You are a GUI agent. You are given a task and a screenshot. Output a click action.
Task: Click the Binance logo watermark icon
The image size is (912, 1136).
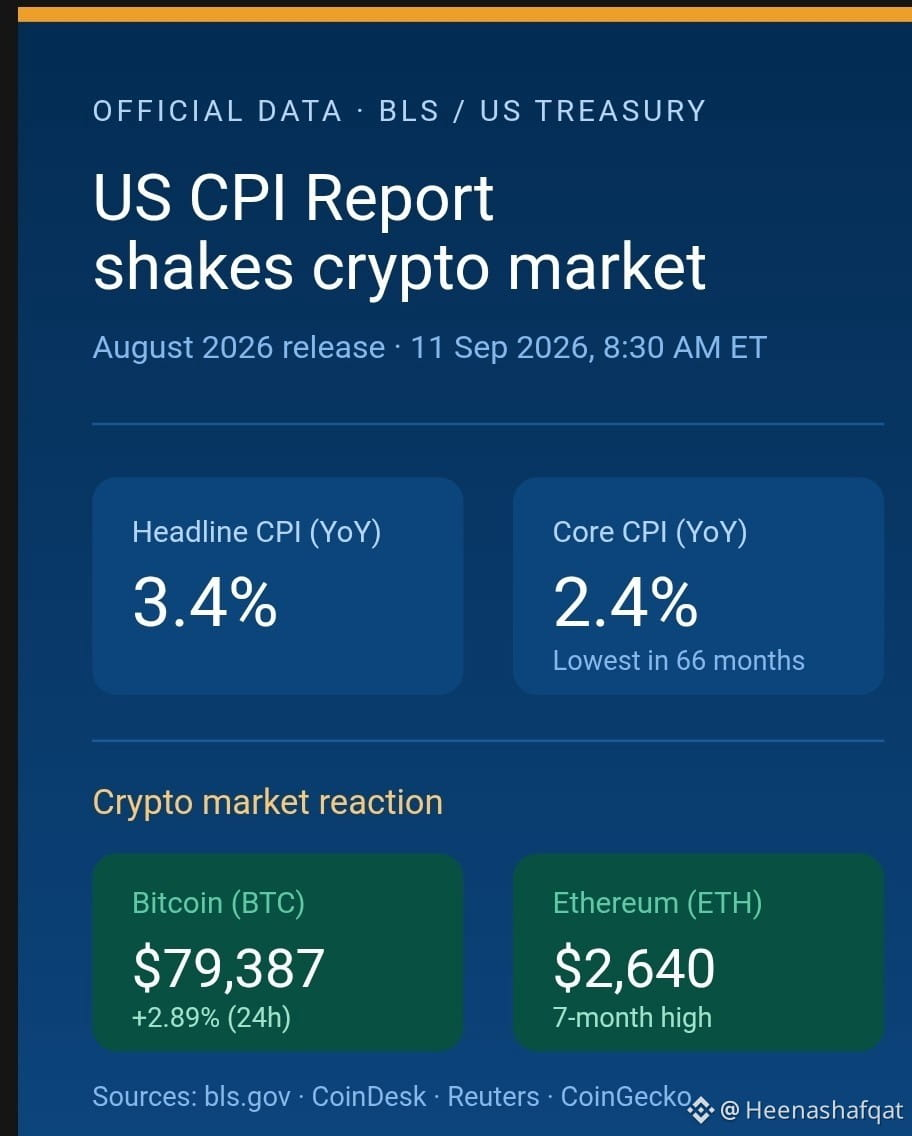click(700, 1109)
